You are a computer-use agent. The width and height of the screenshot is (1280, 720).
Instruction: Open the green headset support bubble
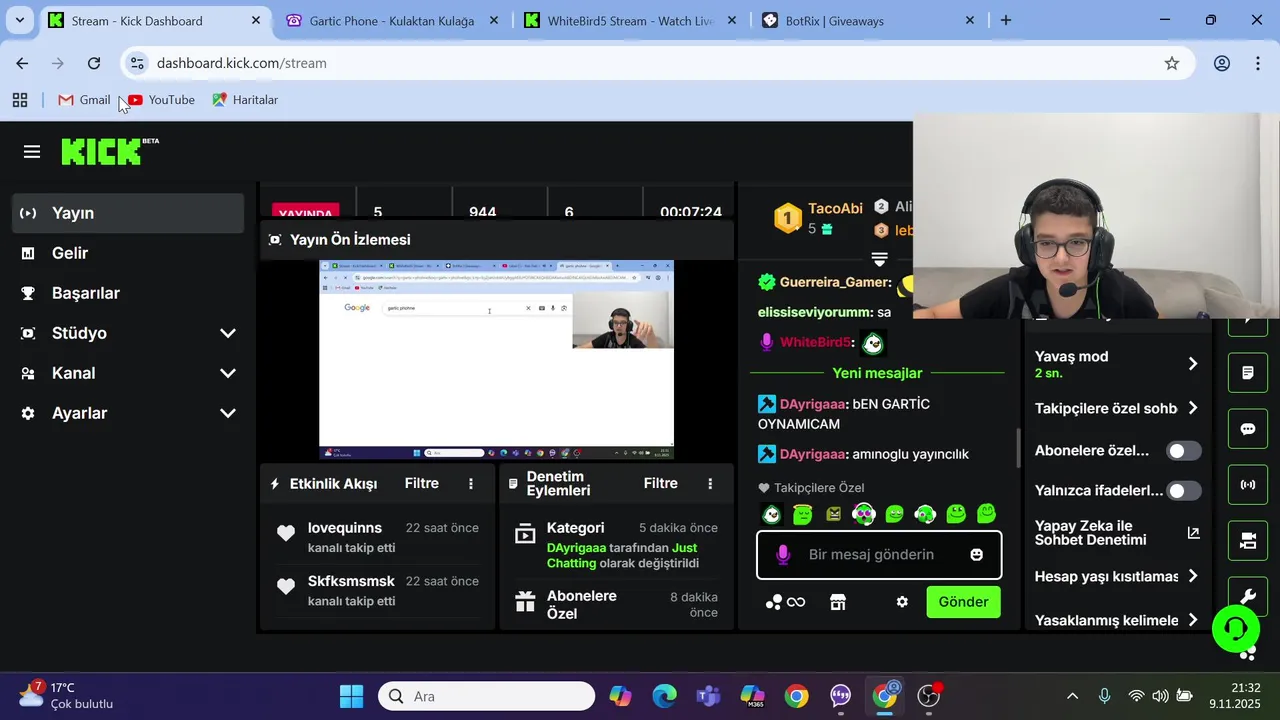point(1235,628)
